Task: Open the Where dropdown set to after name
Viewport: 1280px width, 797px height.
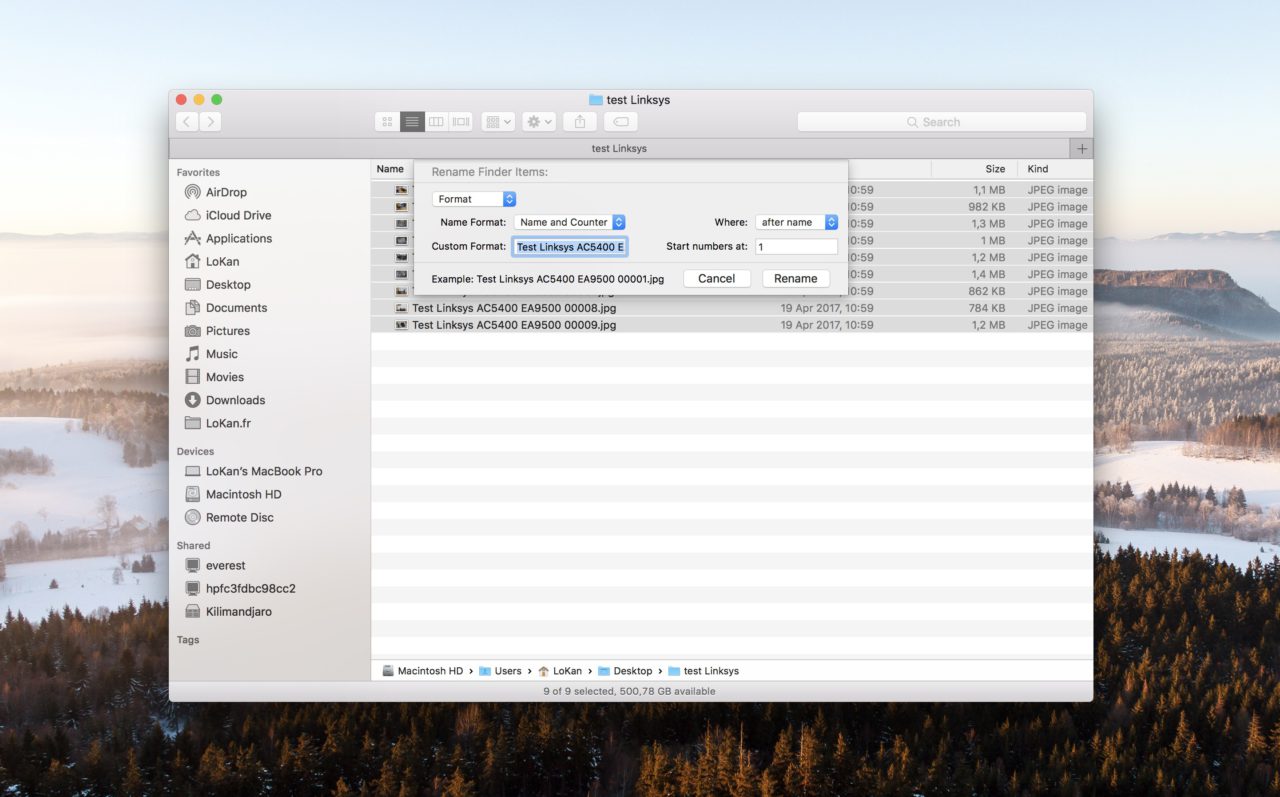Action: [x=796, y=222]
